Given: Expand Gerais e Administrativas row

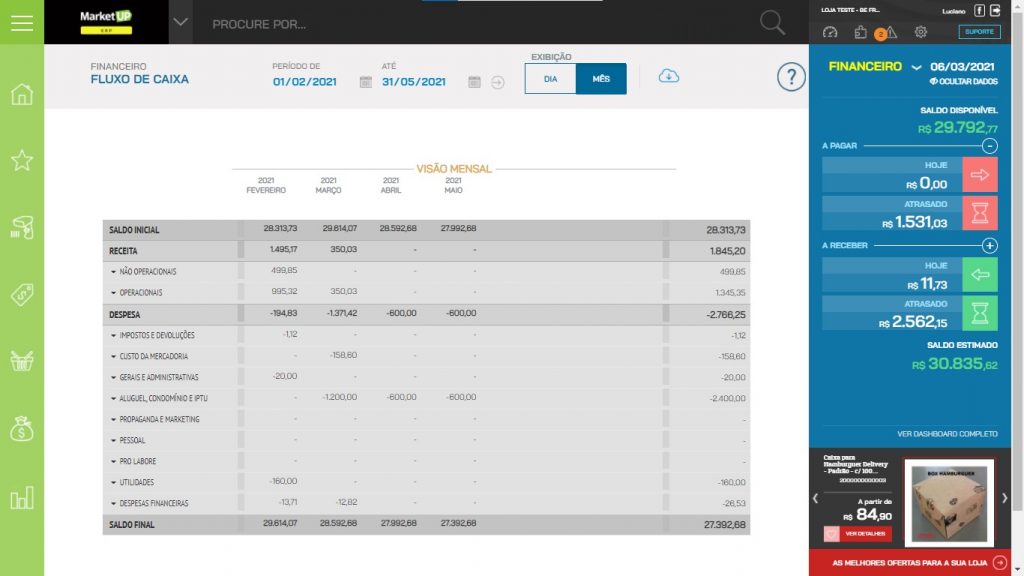Looking at the screenshot, I should [x=113, y=377].
